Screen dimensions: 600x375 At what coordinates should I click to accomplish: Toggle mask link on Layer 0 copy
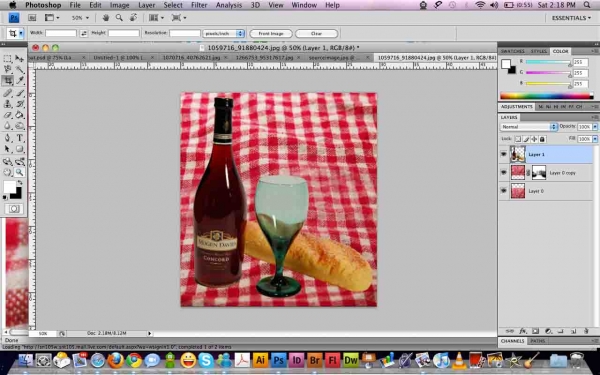528,173
